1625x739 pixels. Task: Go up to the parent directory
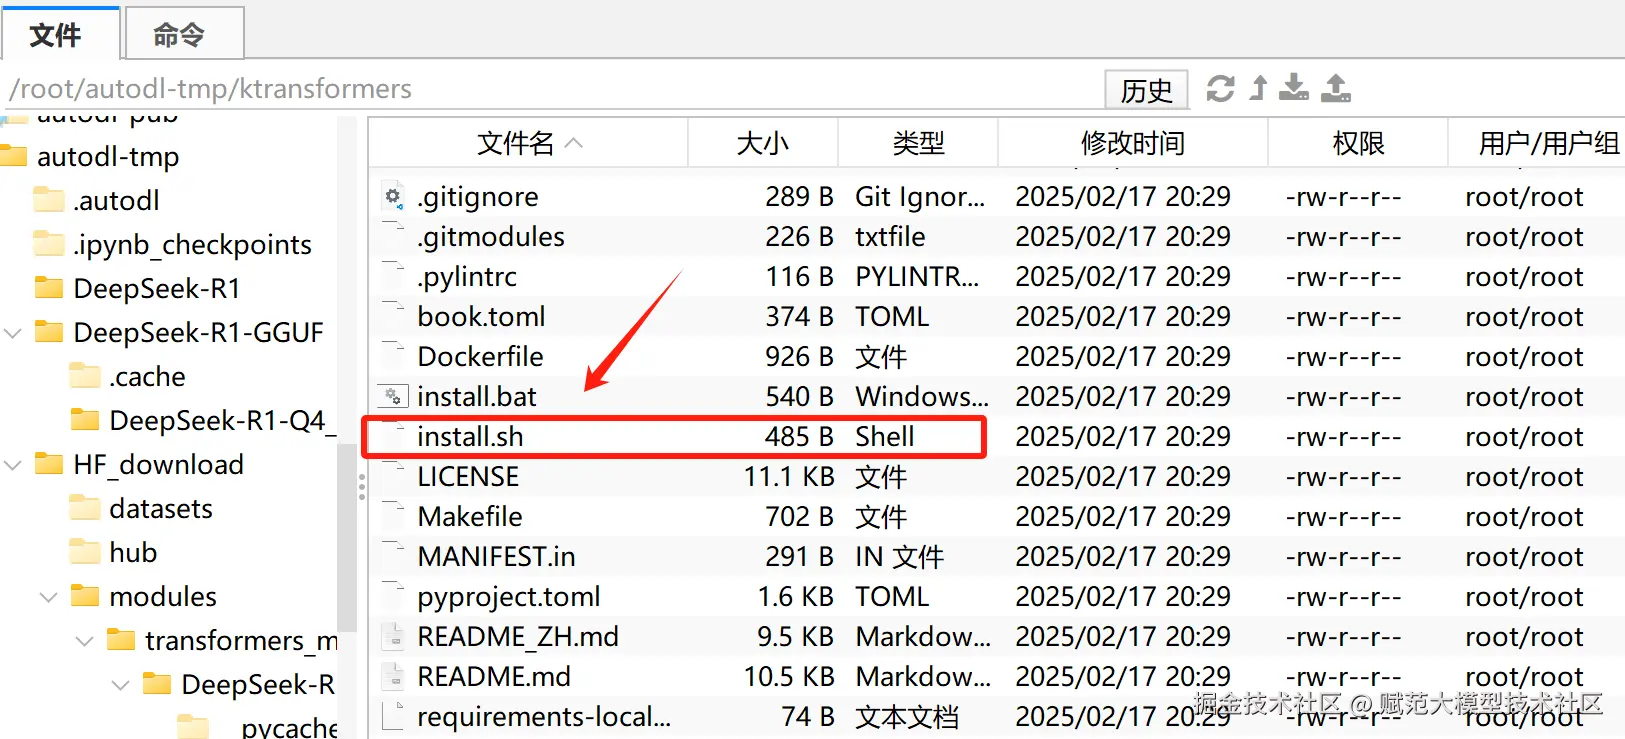pyautogui.click(x=1258, y=89)
